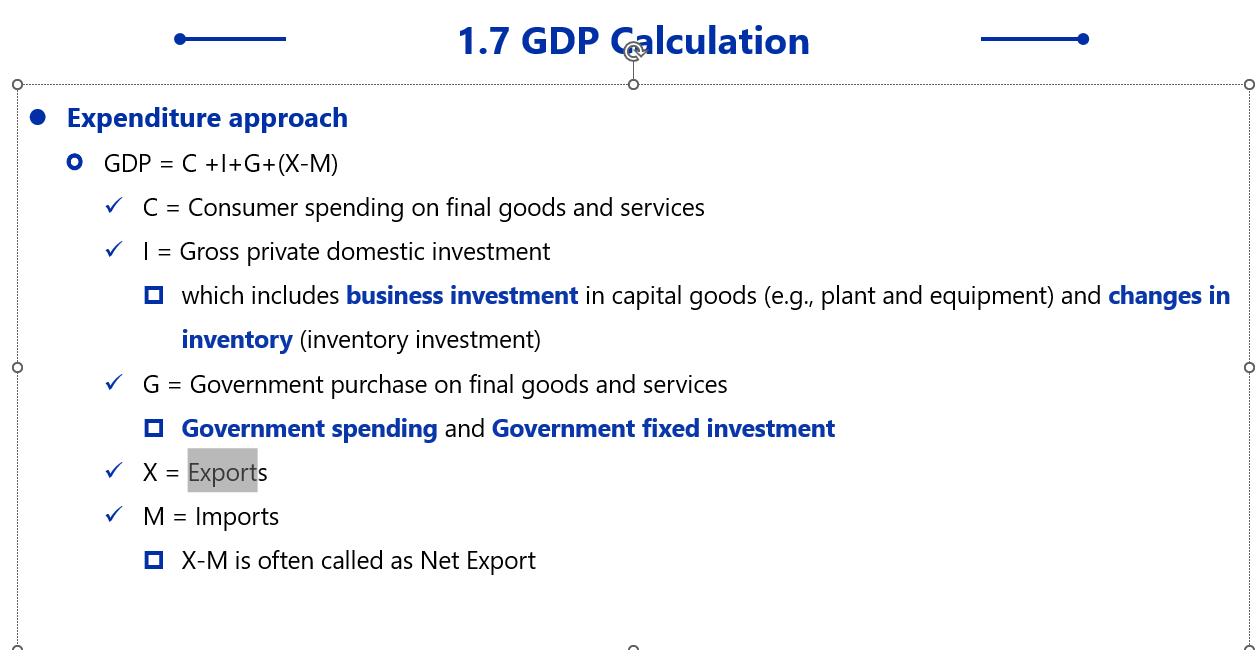The width and height of the screenshot is (1256, 650).
Task: Click the bold phrase 'changes in' at line end
Action: pyautogui.click(x=1168, y=296)
